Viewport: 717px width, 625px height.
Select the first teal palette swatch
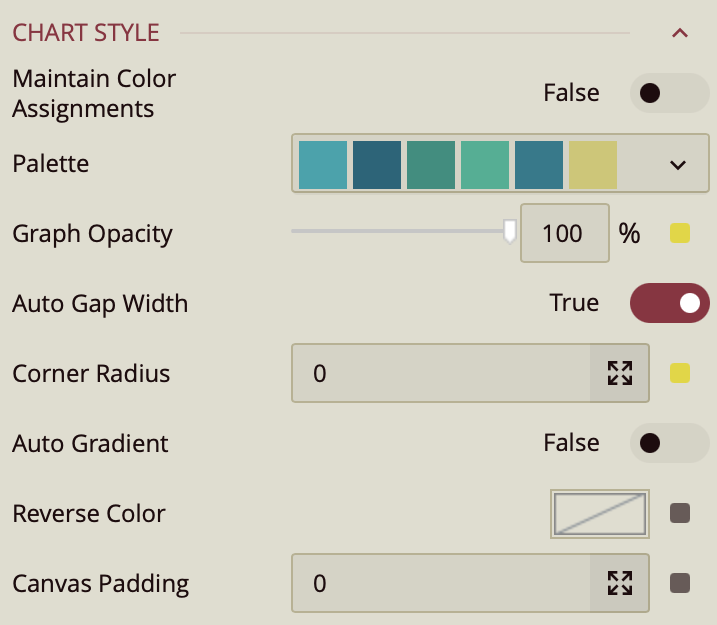pos(323,165)
